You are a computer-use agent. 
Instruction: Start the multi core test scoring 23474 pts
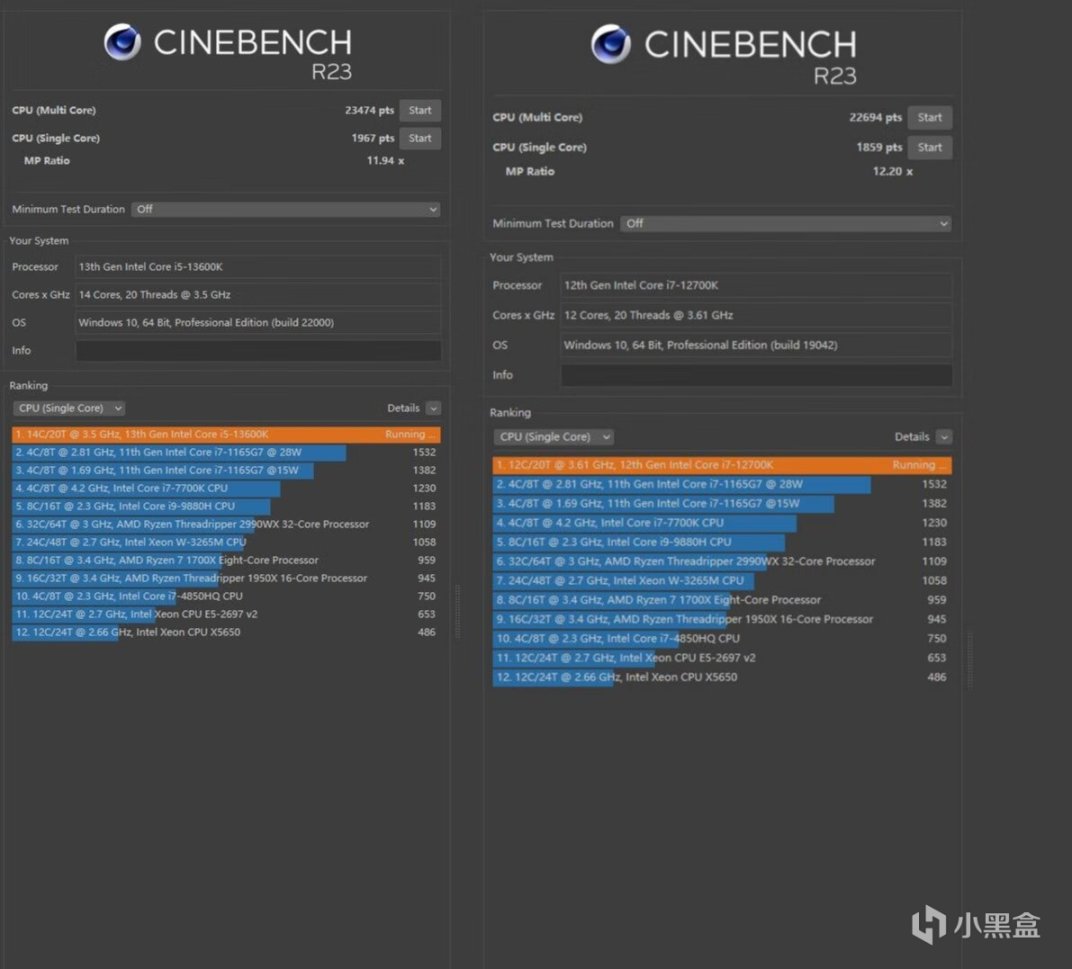coord(420,111)
